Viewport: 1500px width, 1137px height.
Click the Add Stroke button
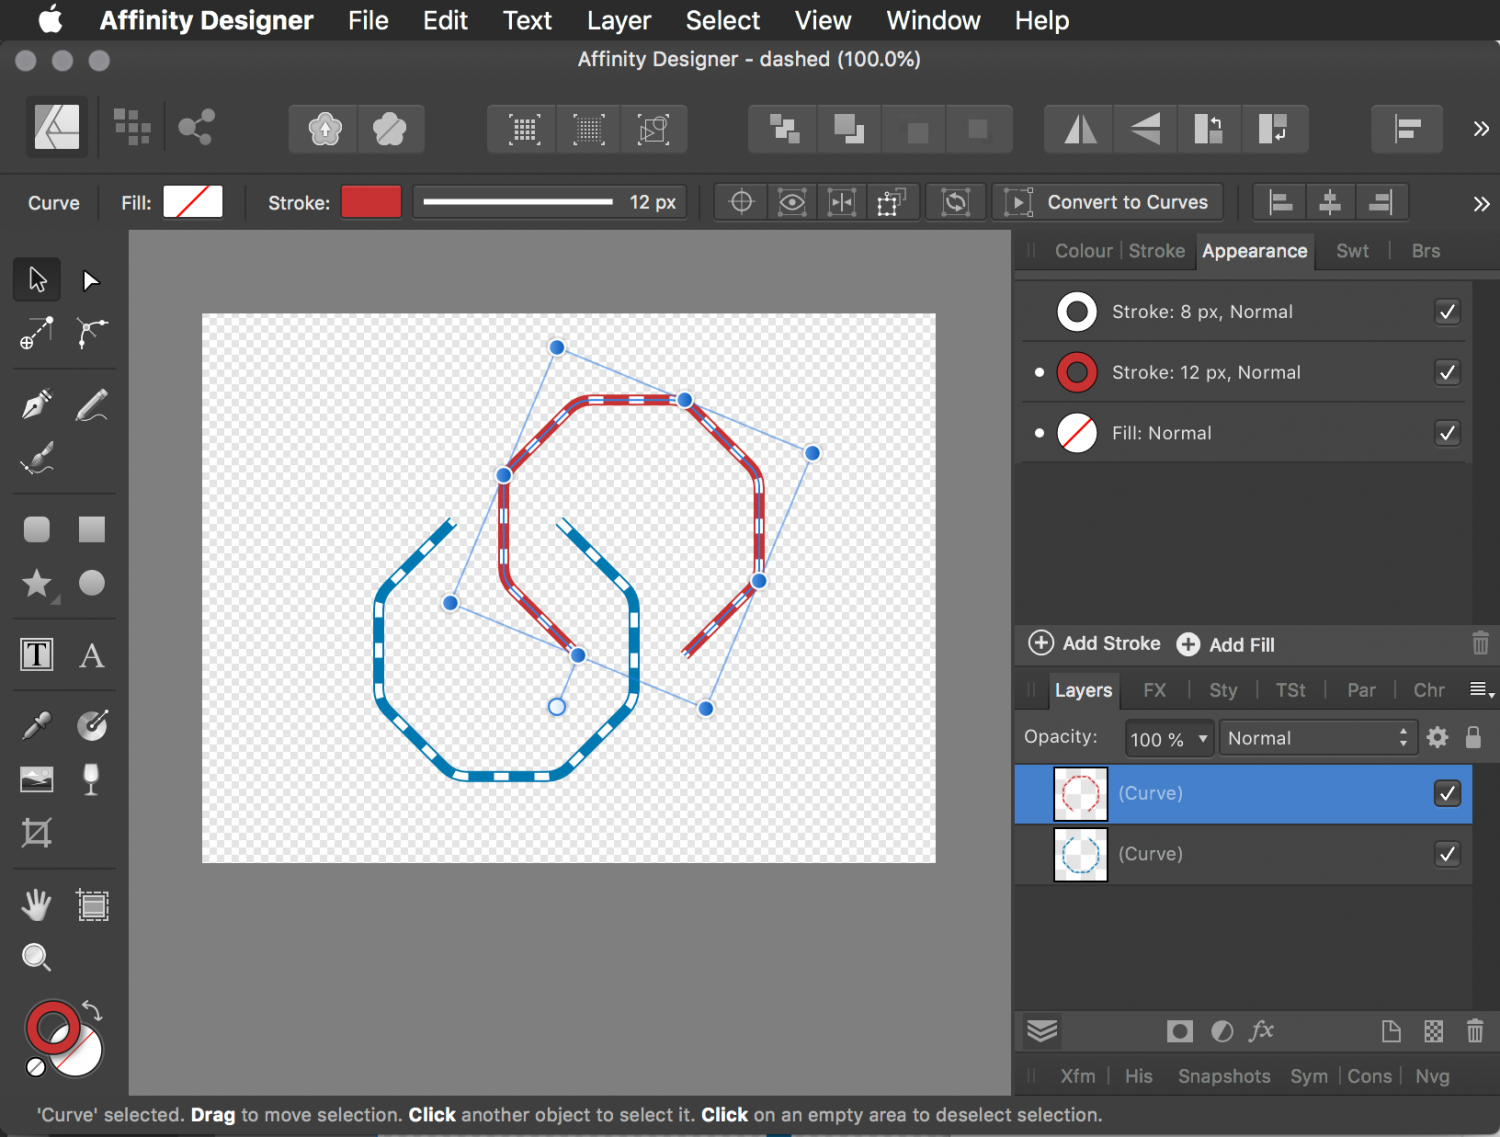pyautogui.click(x=1095, y=644)
